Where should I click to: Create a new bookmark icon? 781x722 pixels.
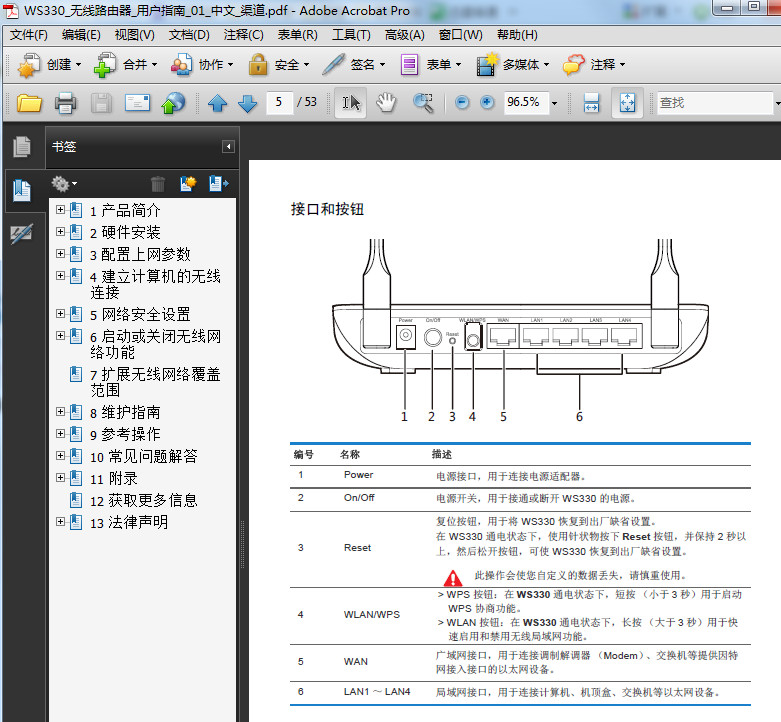click(187, 183)
